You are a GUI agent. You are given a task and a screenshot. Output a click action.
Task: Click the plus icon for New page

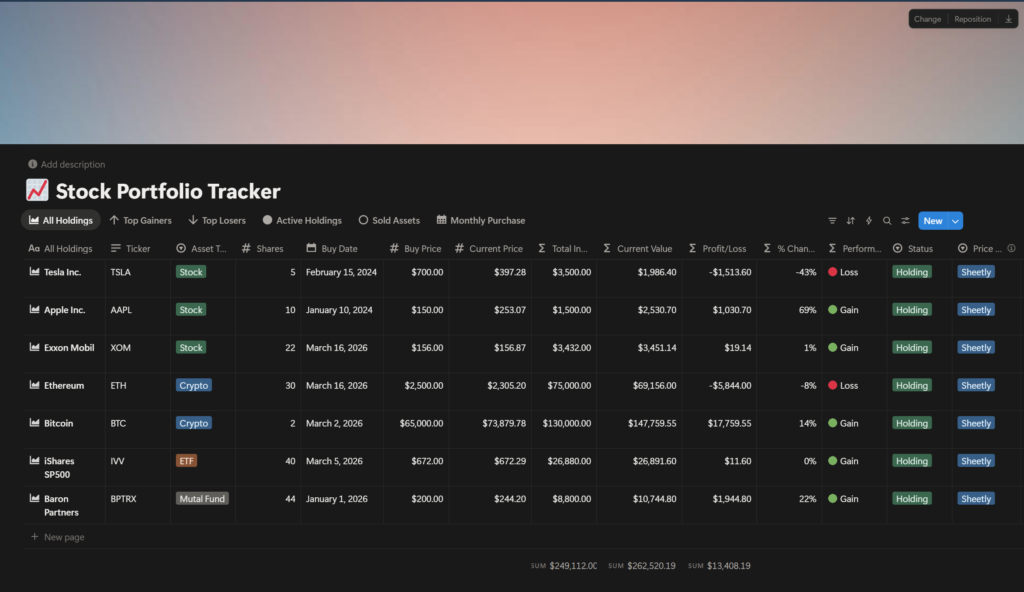(x=35, y=537)
